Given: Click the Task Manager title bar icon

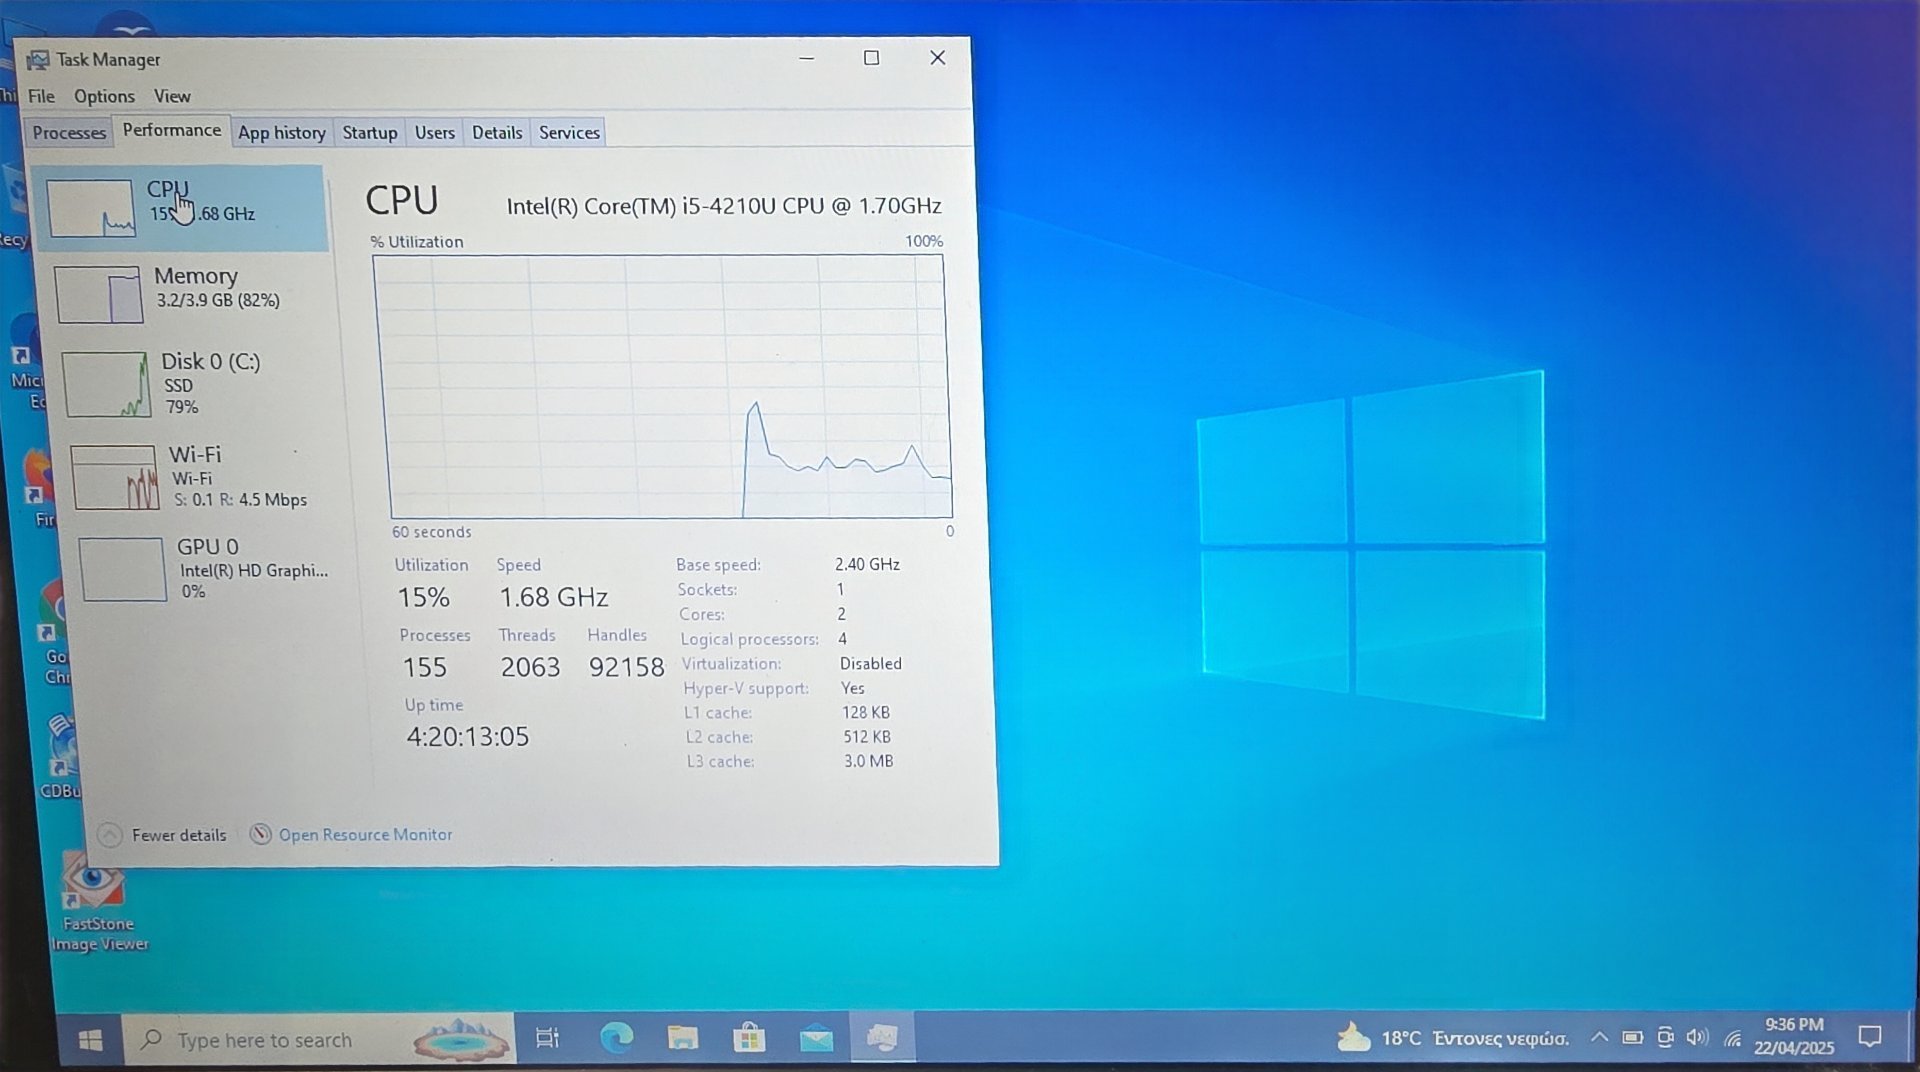Looking at the screenshot, I should point(37,60).
